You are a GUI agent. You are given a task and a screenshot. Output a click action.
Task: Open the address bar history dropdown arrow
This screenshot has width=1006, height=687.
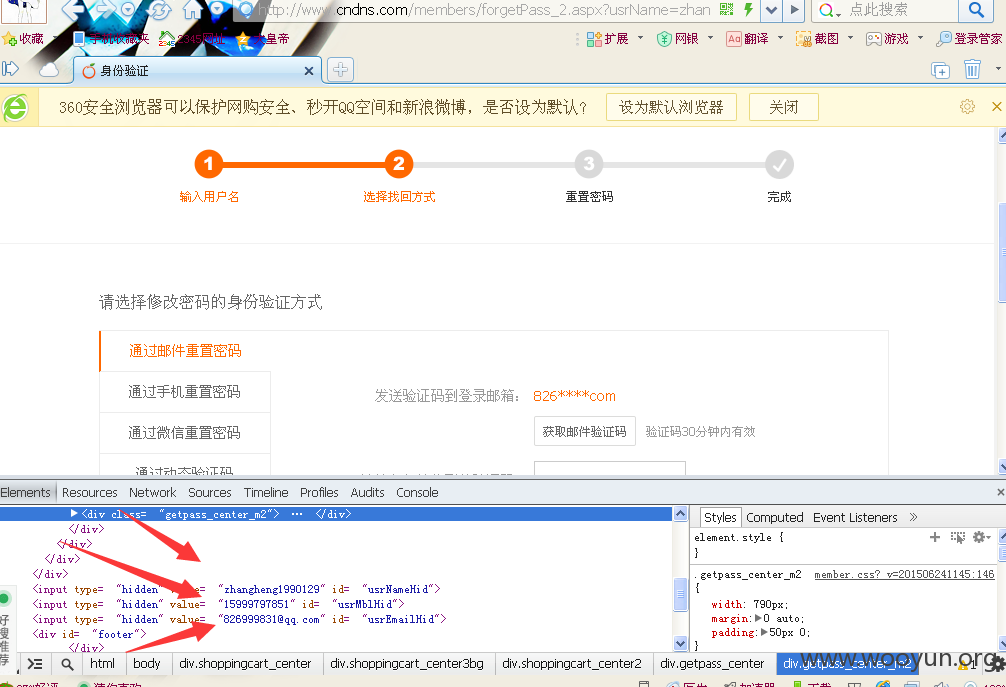coord(771,10)
